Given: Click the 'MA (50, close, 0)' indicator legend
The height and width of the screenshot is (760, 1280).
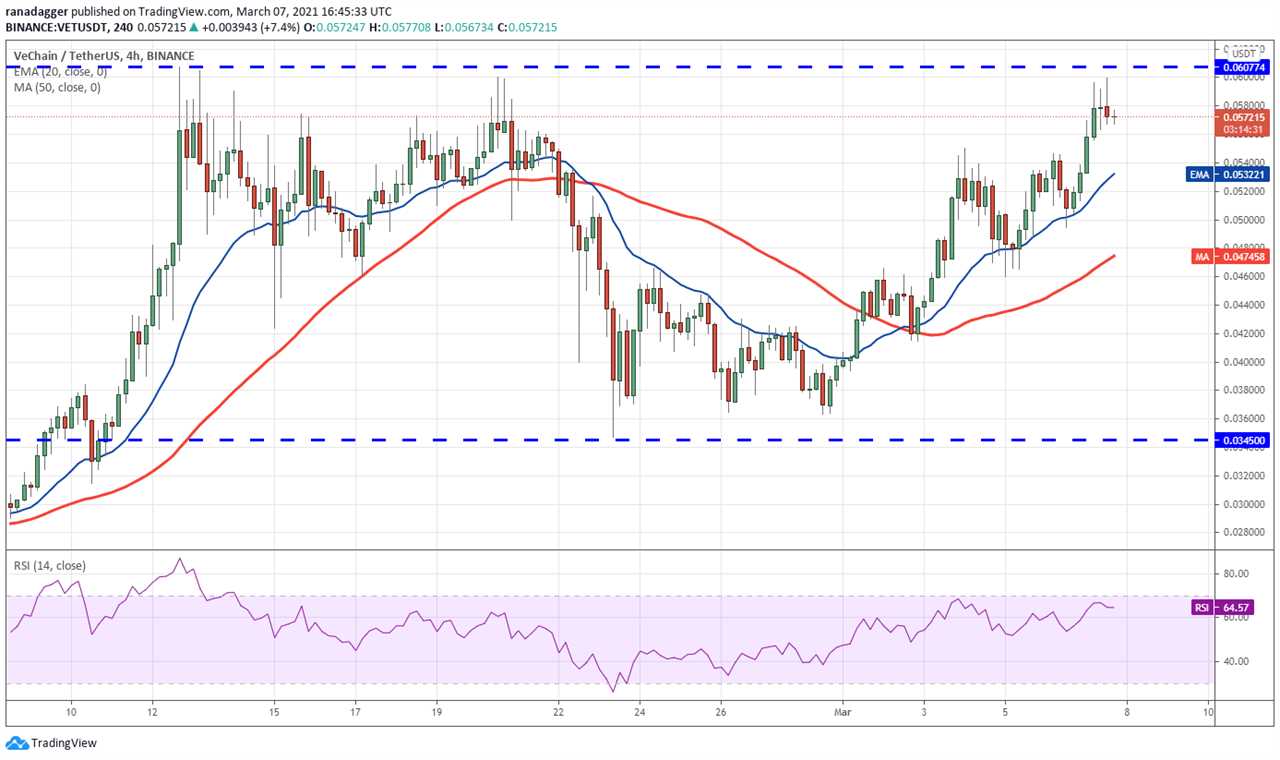Looking at the screenshot, I should coord(57,87).
